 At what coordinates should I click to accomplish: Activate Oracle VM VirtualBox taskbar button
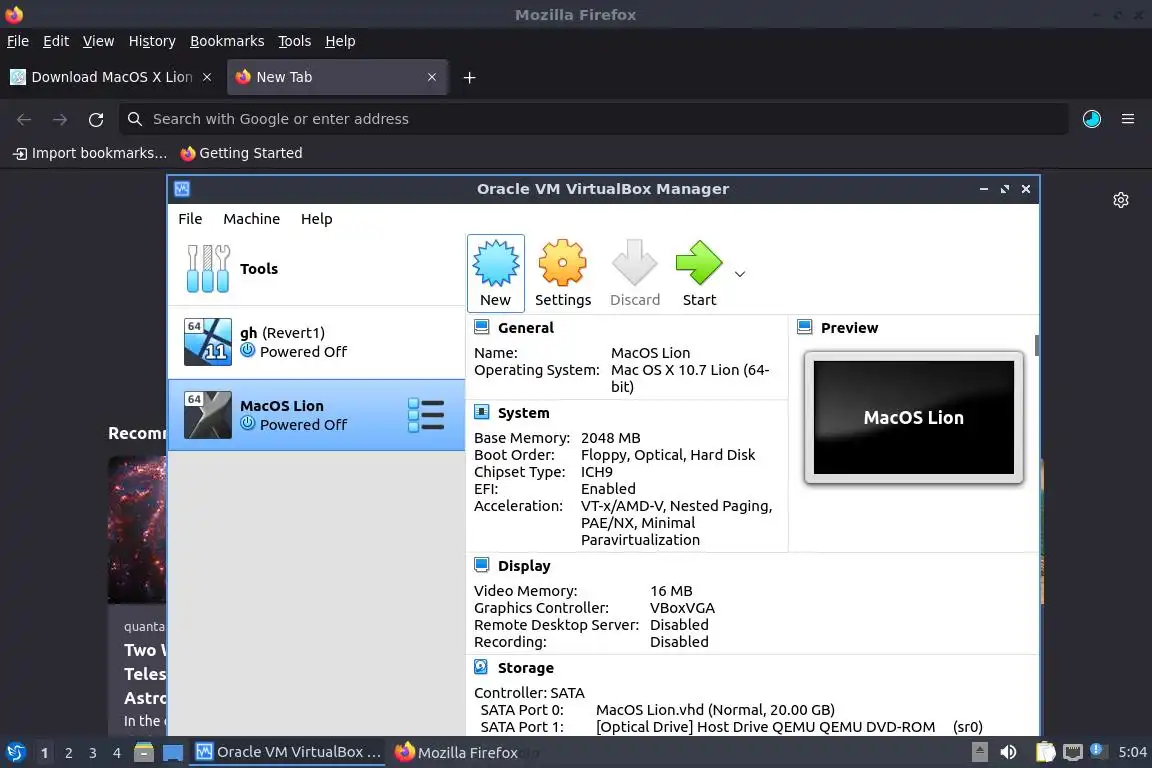pyautogui.click(x=287, y=753)
